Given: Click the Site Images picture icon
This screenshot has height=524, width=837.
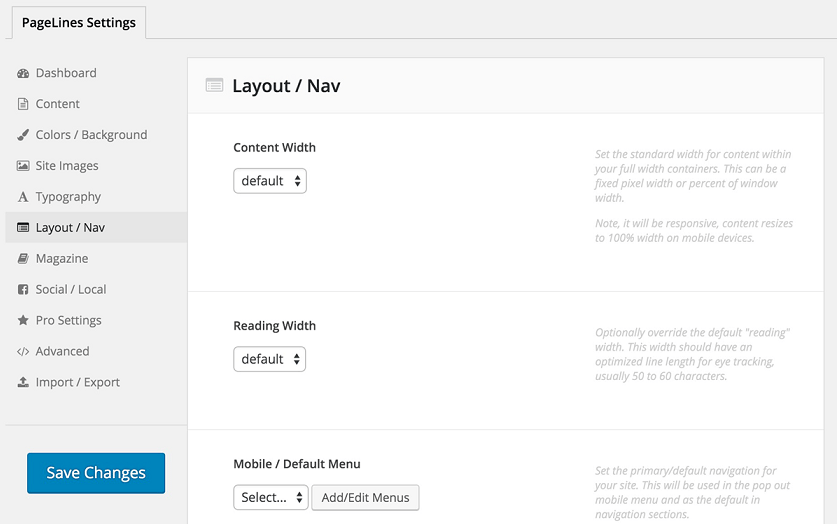Looking at the screenshot, I should (23, 166).
